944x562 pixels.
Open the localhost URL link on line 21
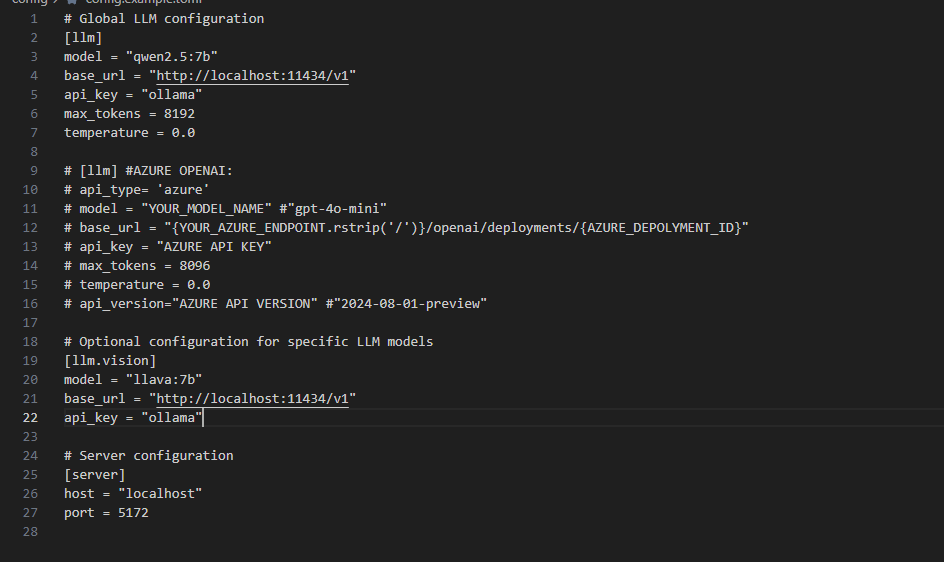[252, 399]
